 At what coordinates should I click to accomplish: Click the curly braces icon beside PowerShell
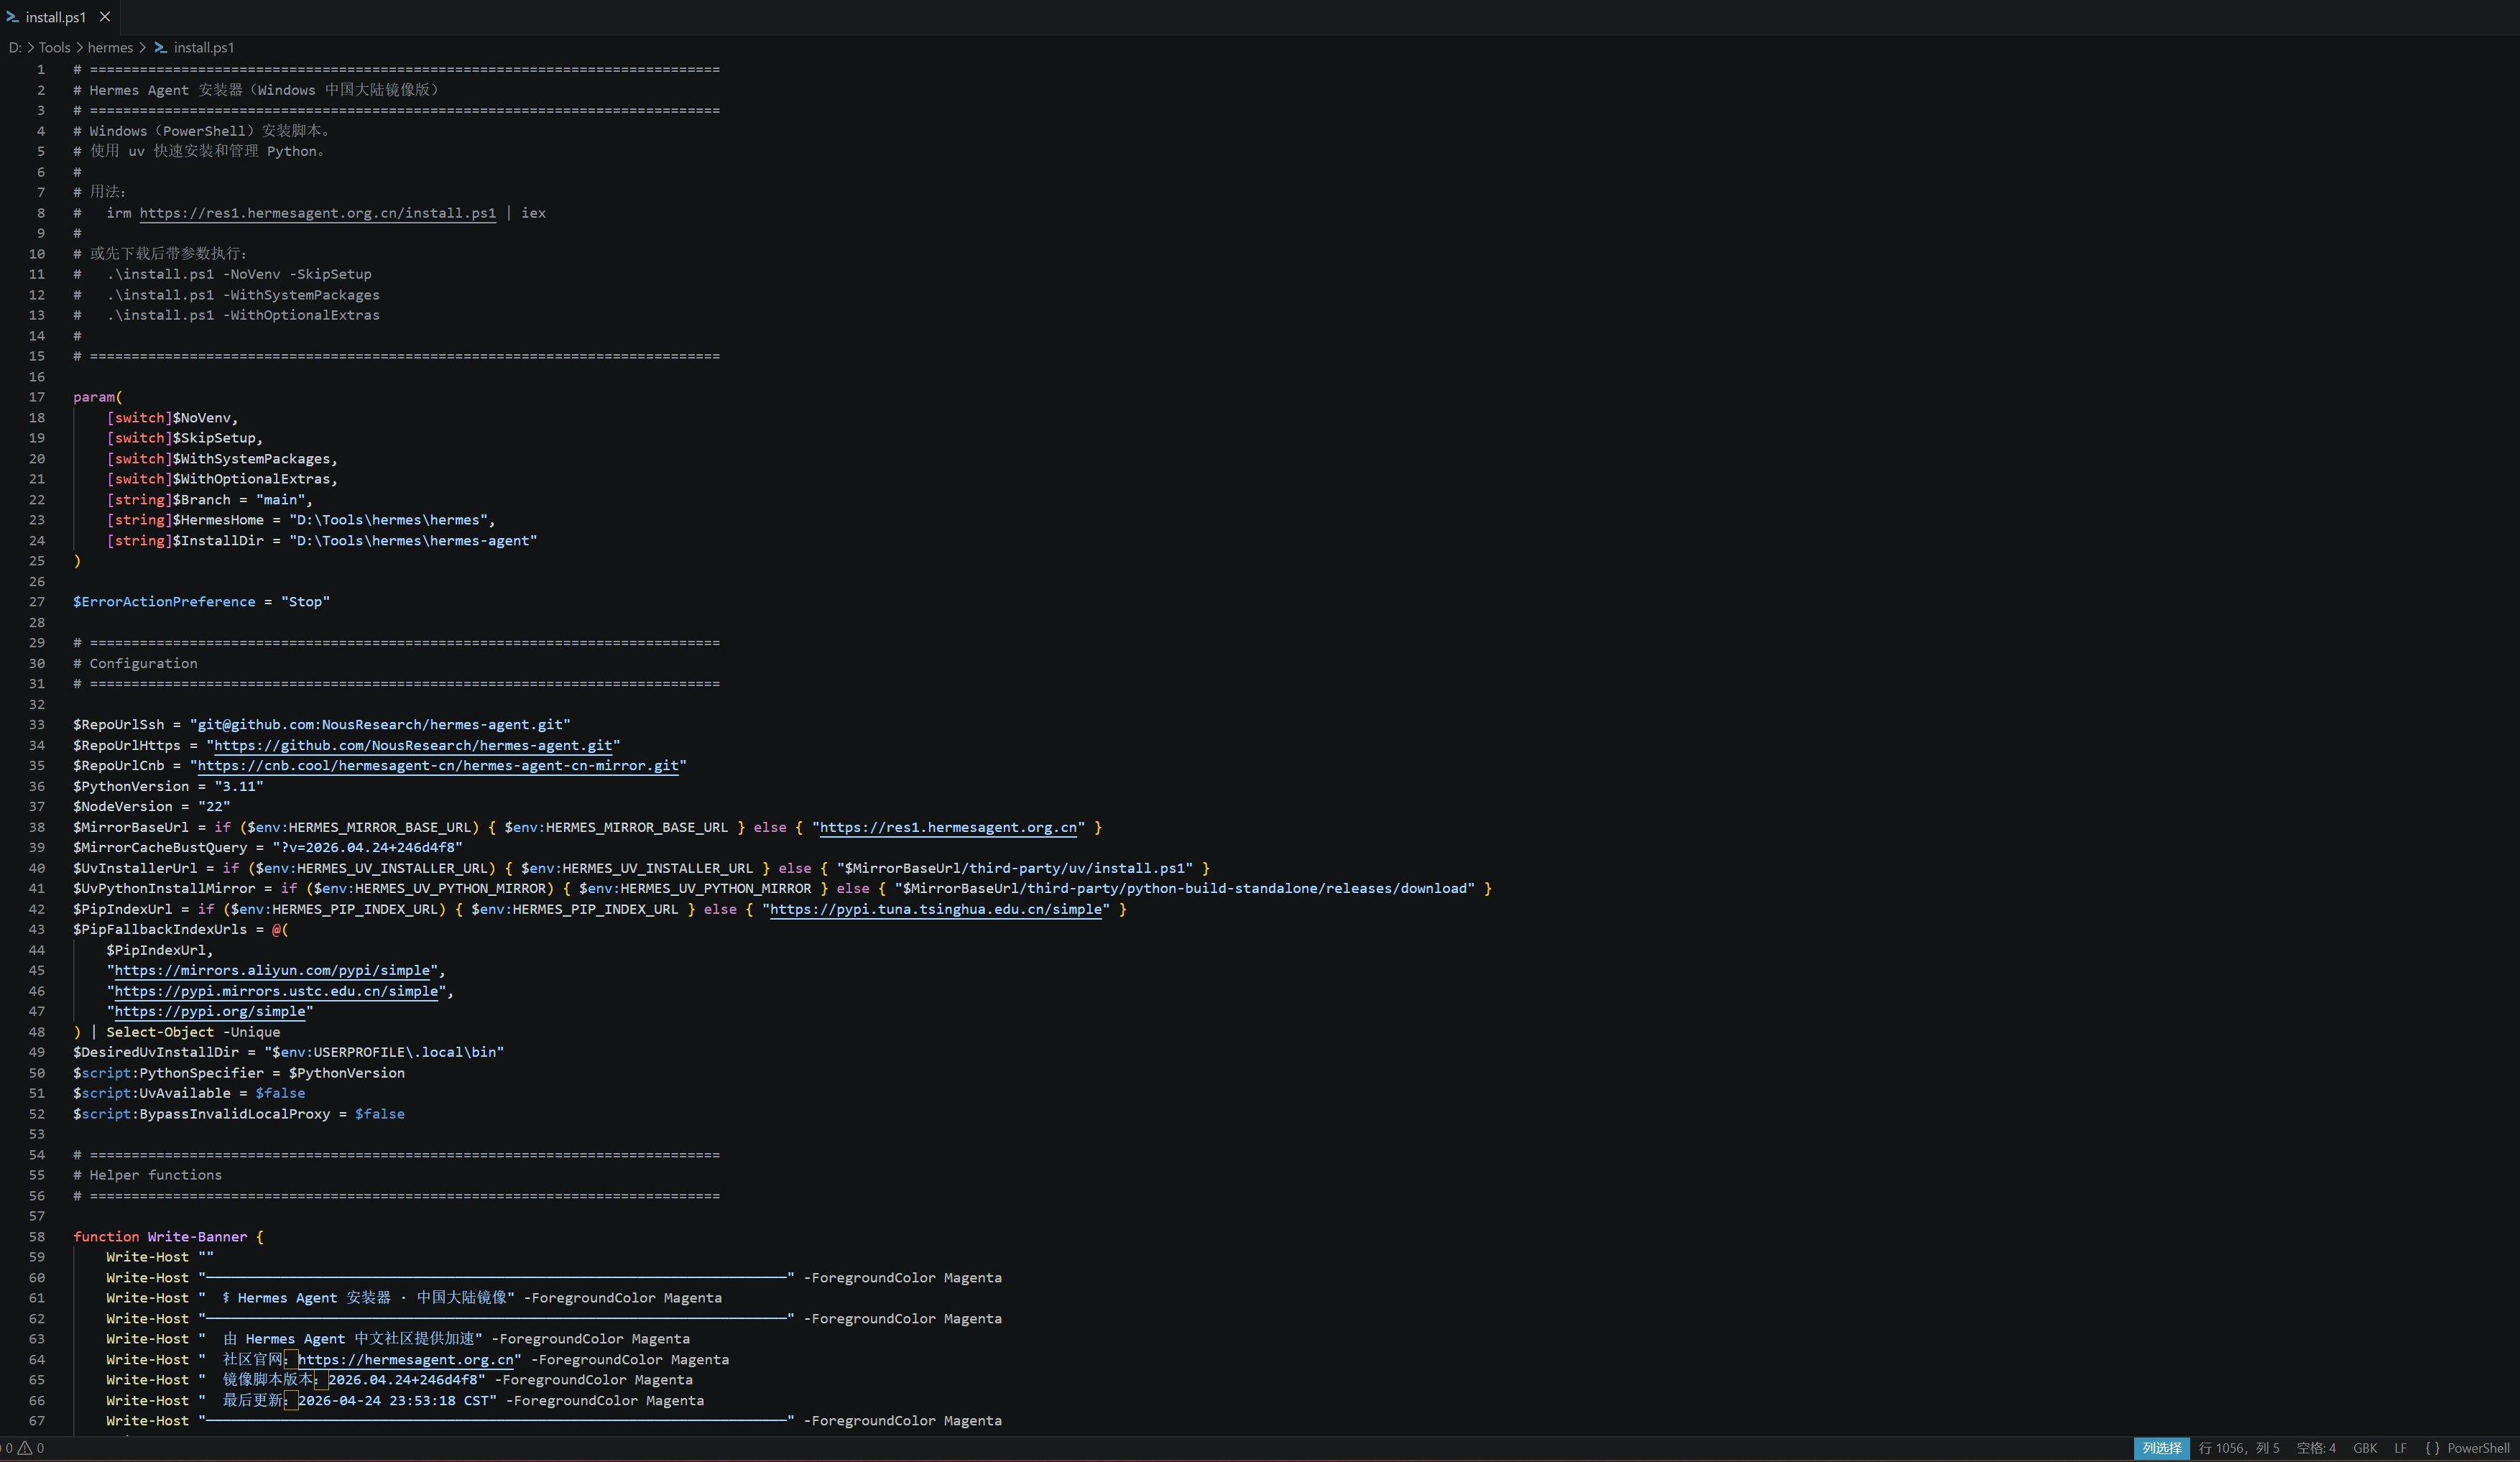pyautogui.click(x=2432, y=1448)
